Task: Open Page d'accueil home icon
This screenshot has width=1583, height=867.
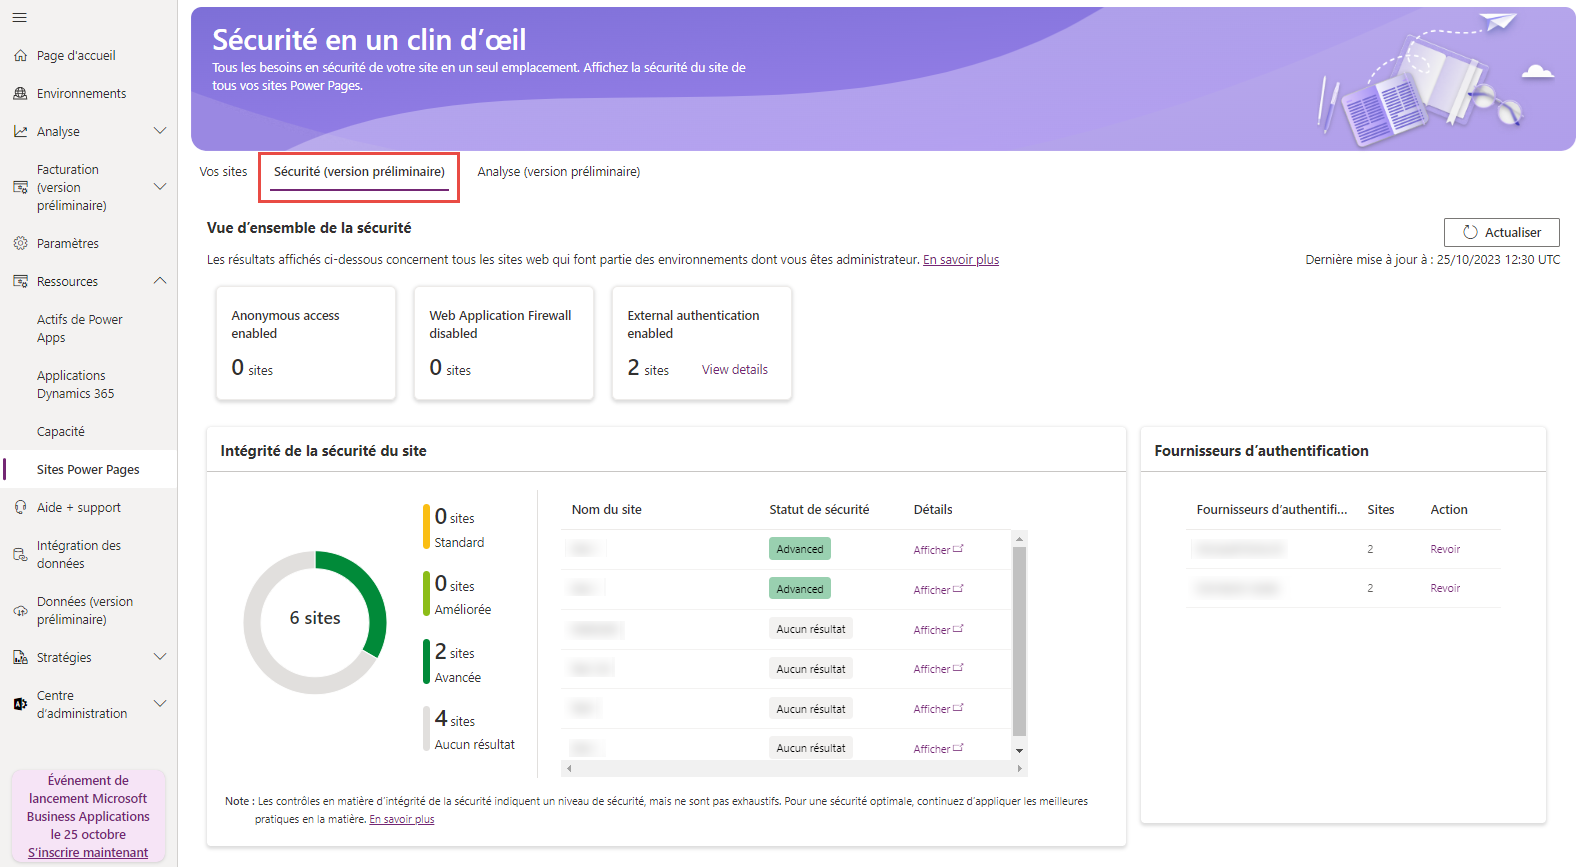Action: (x=20, y=56)
